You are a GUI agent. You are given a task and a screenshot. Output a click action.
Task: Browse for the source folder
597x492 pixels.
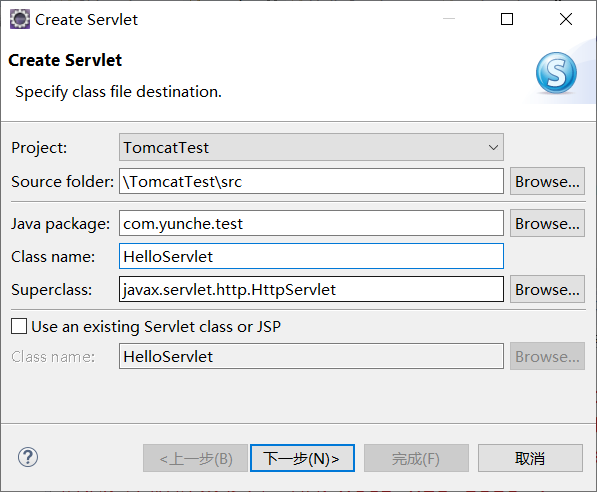click(x=547, y=181)
